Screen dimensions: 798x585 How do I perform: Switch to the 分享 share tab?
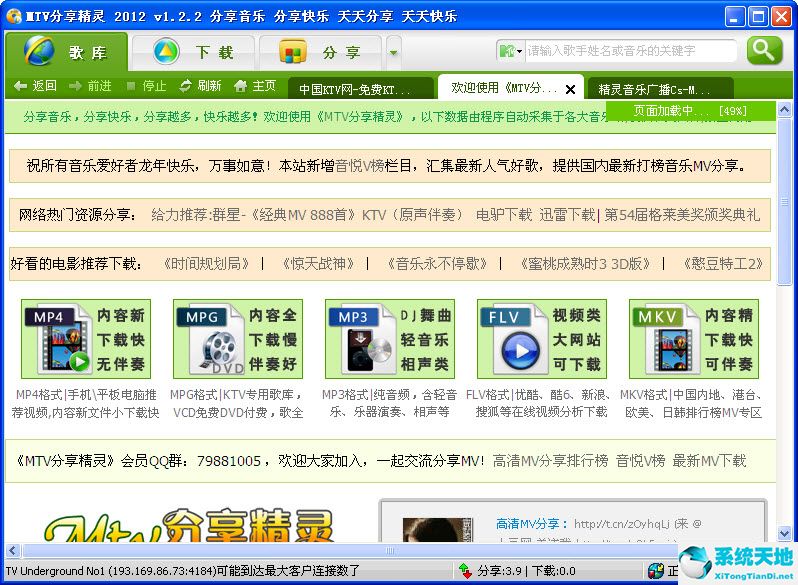point(320,52)
